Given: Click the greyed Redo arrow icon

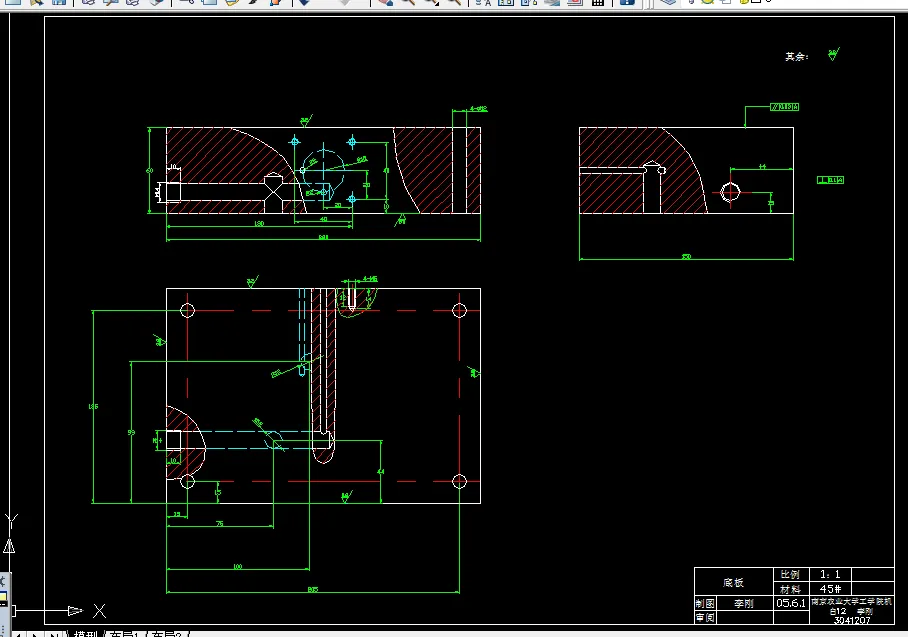Looking at the screenshot, I should pyautogui.click(x=345, y=2).
